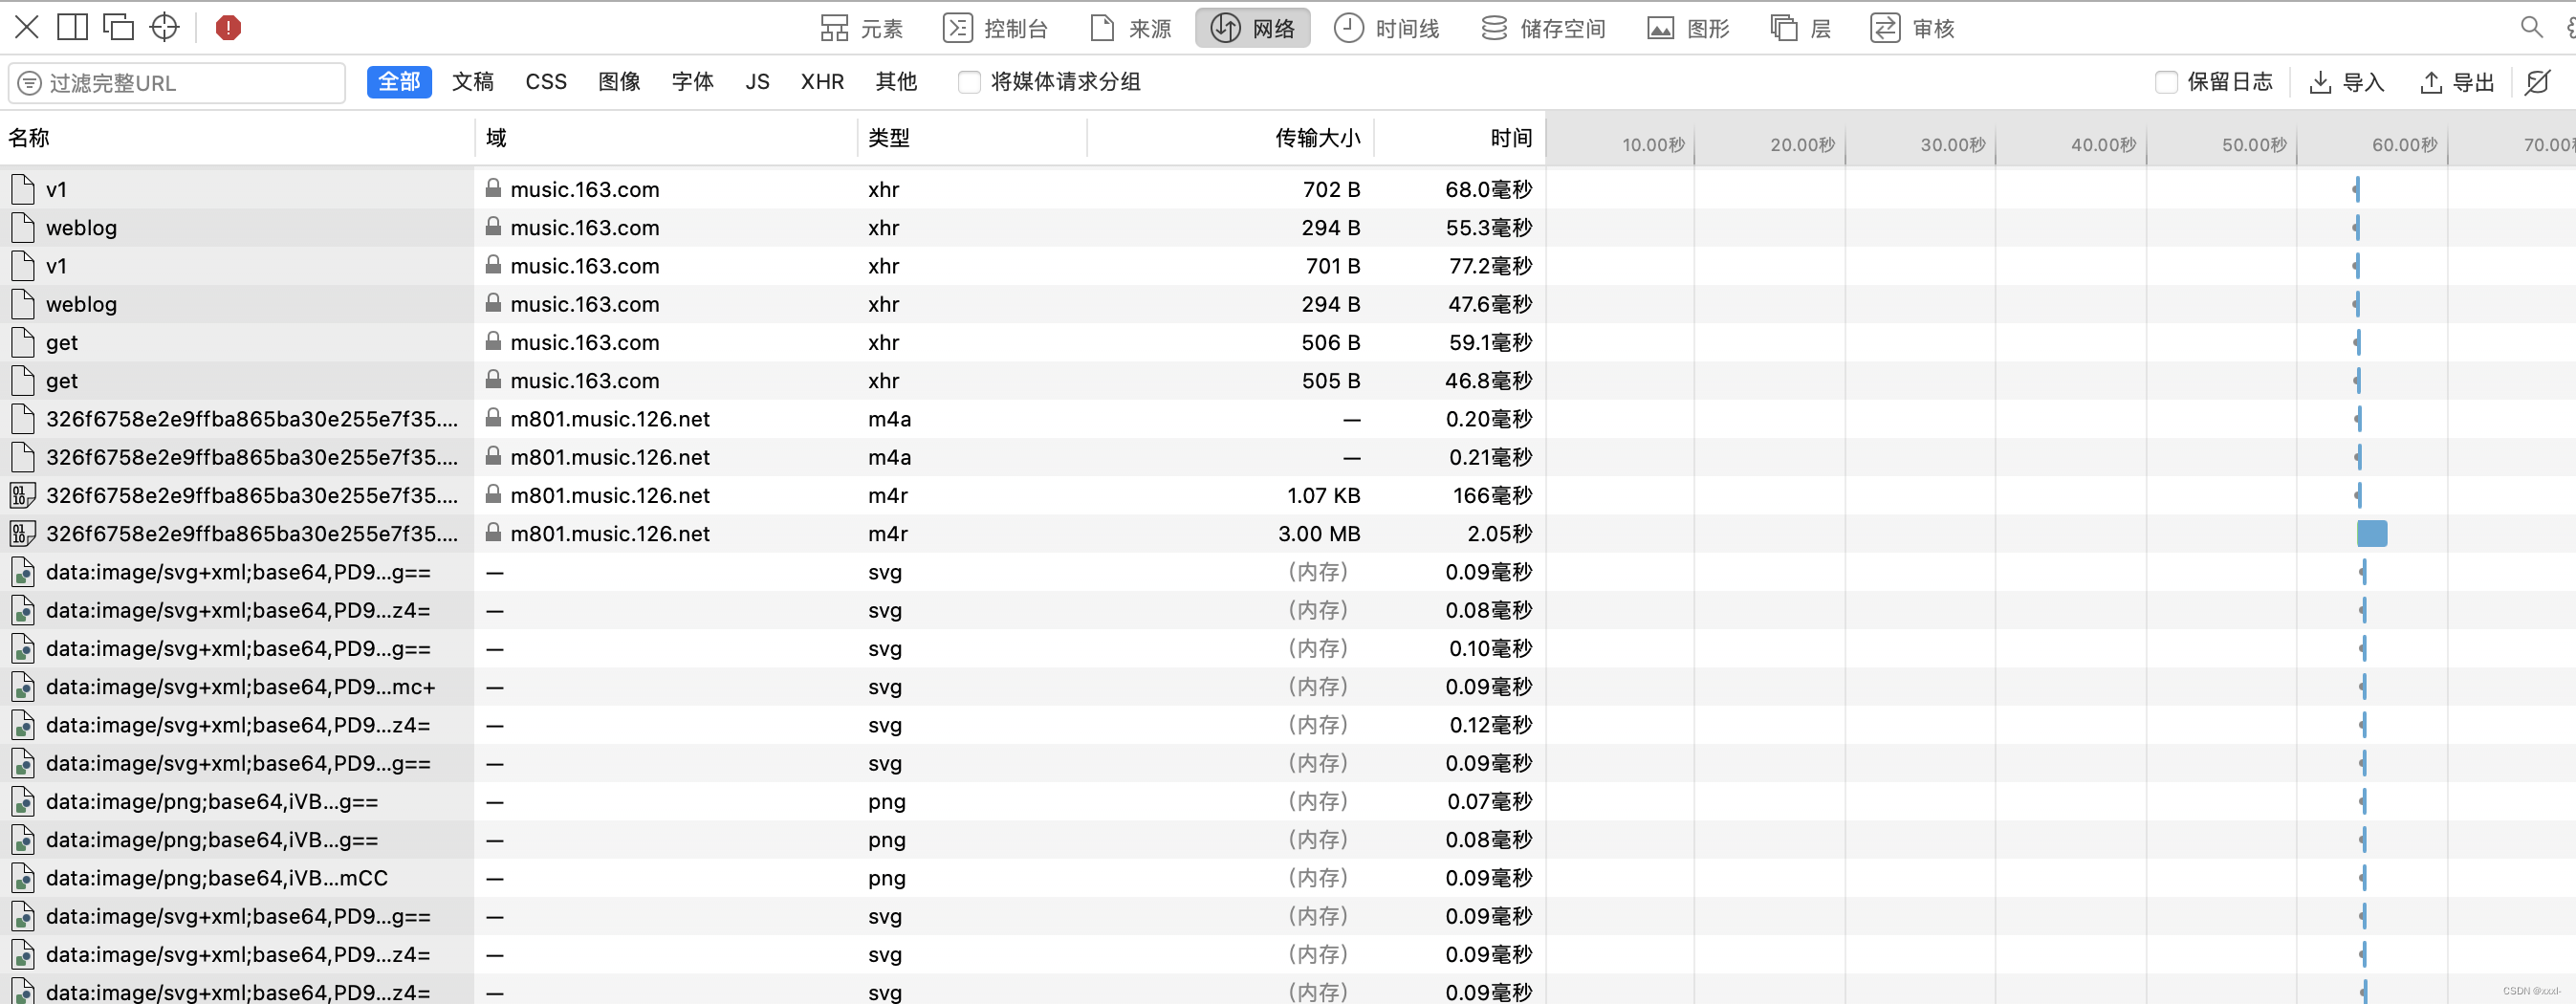Image resolution: width=2576 pixels, height=1004 pixels.
Task: Click the image icon of 0.07毫秒 png row
Action: 23,802
